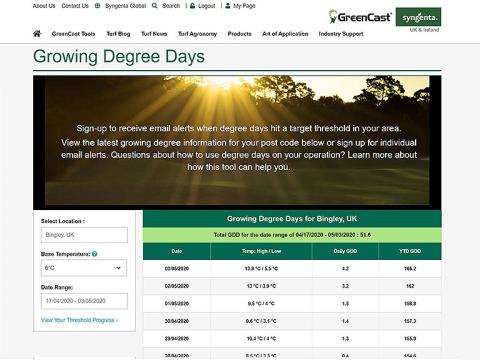
Task: Go to the Home icon in navigation
Action: point(37,33)
